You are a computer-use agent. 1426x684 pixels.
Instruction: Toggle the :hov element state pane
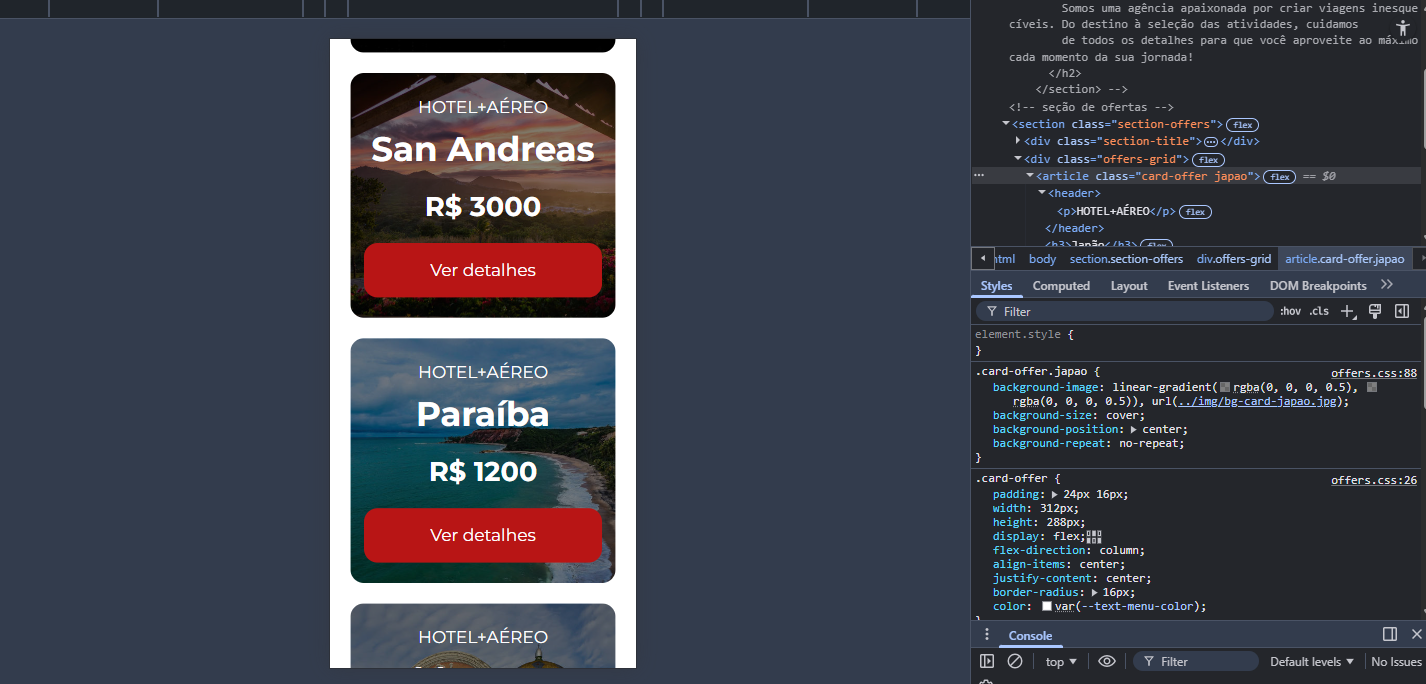pyautogui.click(x=1290, y=311)
